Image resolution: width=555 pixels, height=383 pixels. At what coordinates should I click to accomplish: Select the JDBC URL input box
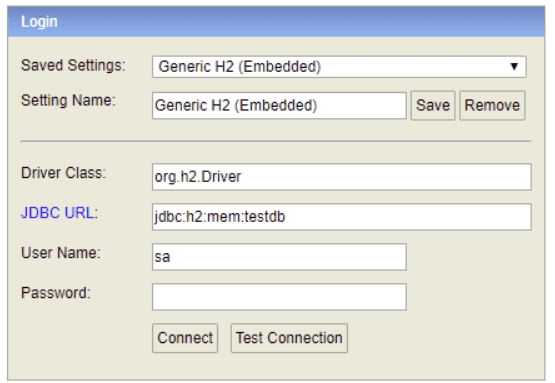coord(342,217)
